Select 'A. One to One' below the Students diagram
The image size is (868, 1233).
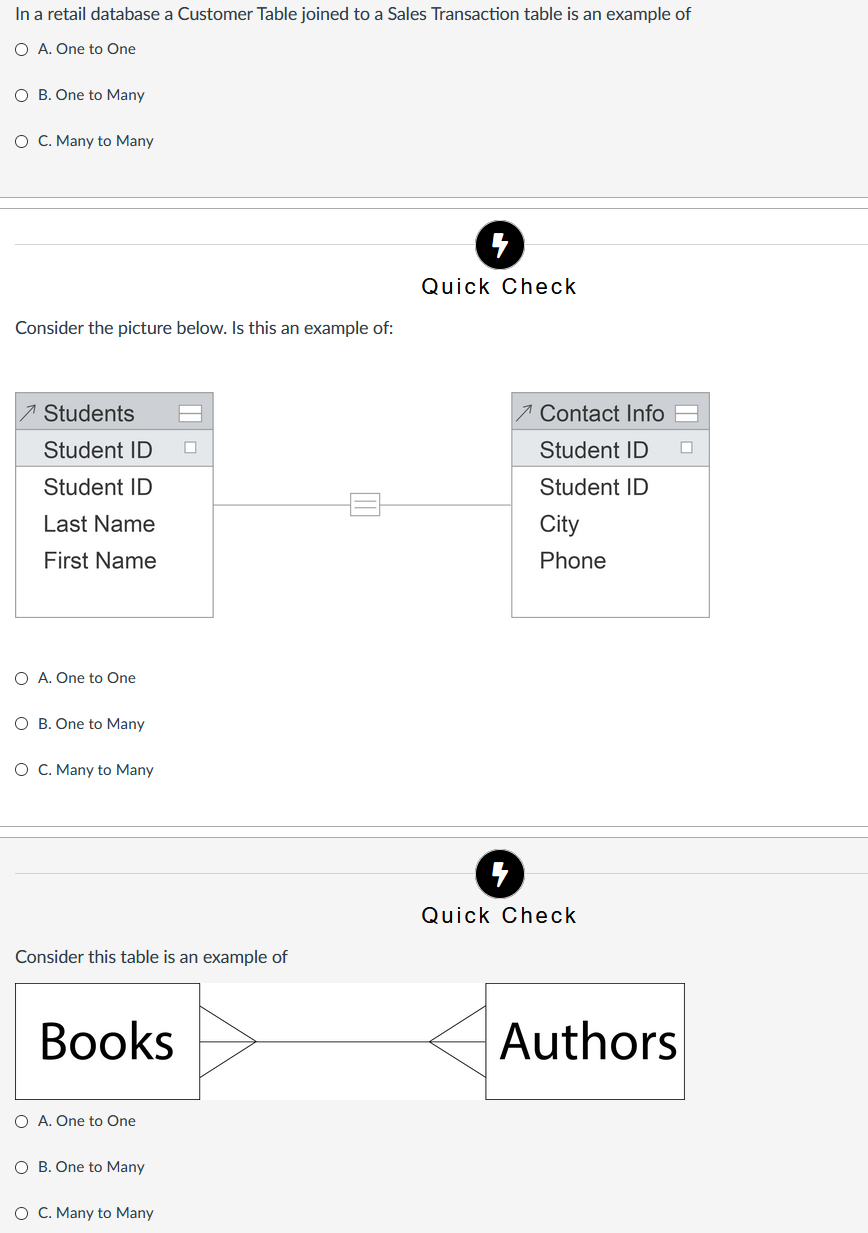pyautogui.click(x=21, y=678)
